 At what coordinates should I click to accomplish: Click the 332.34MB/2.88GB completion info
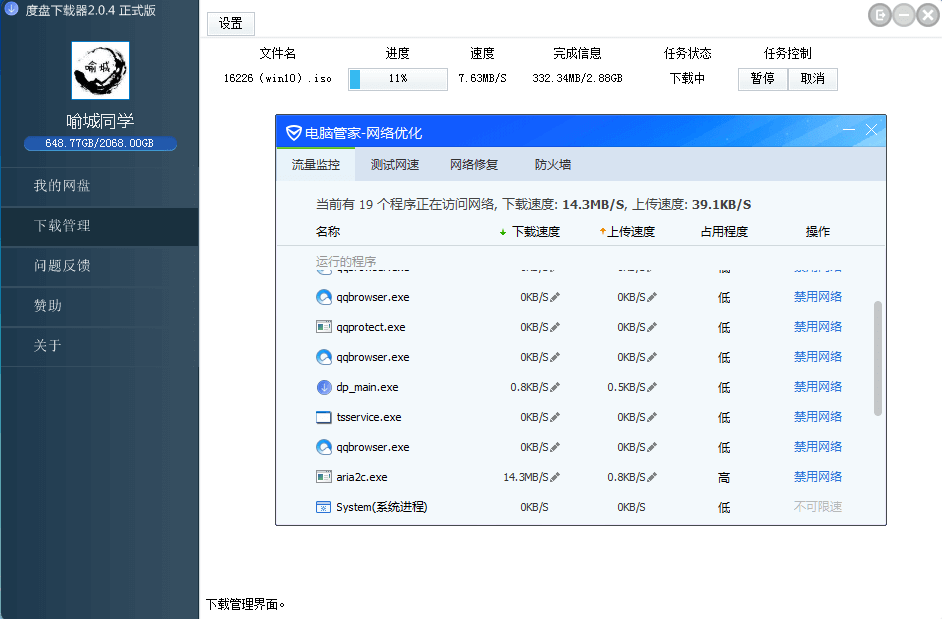[x=577, y=79]
